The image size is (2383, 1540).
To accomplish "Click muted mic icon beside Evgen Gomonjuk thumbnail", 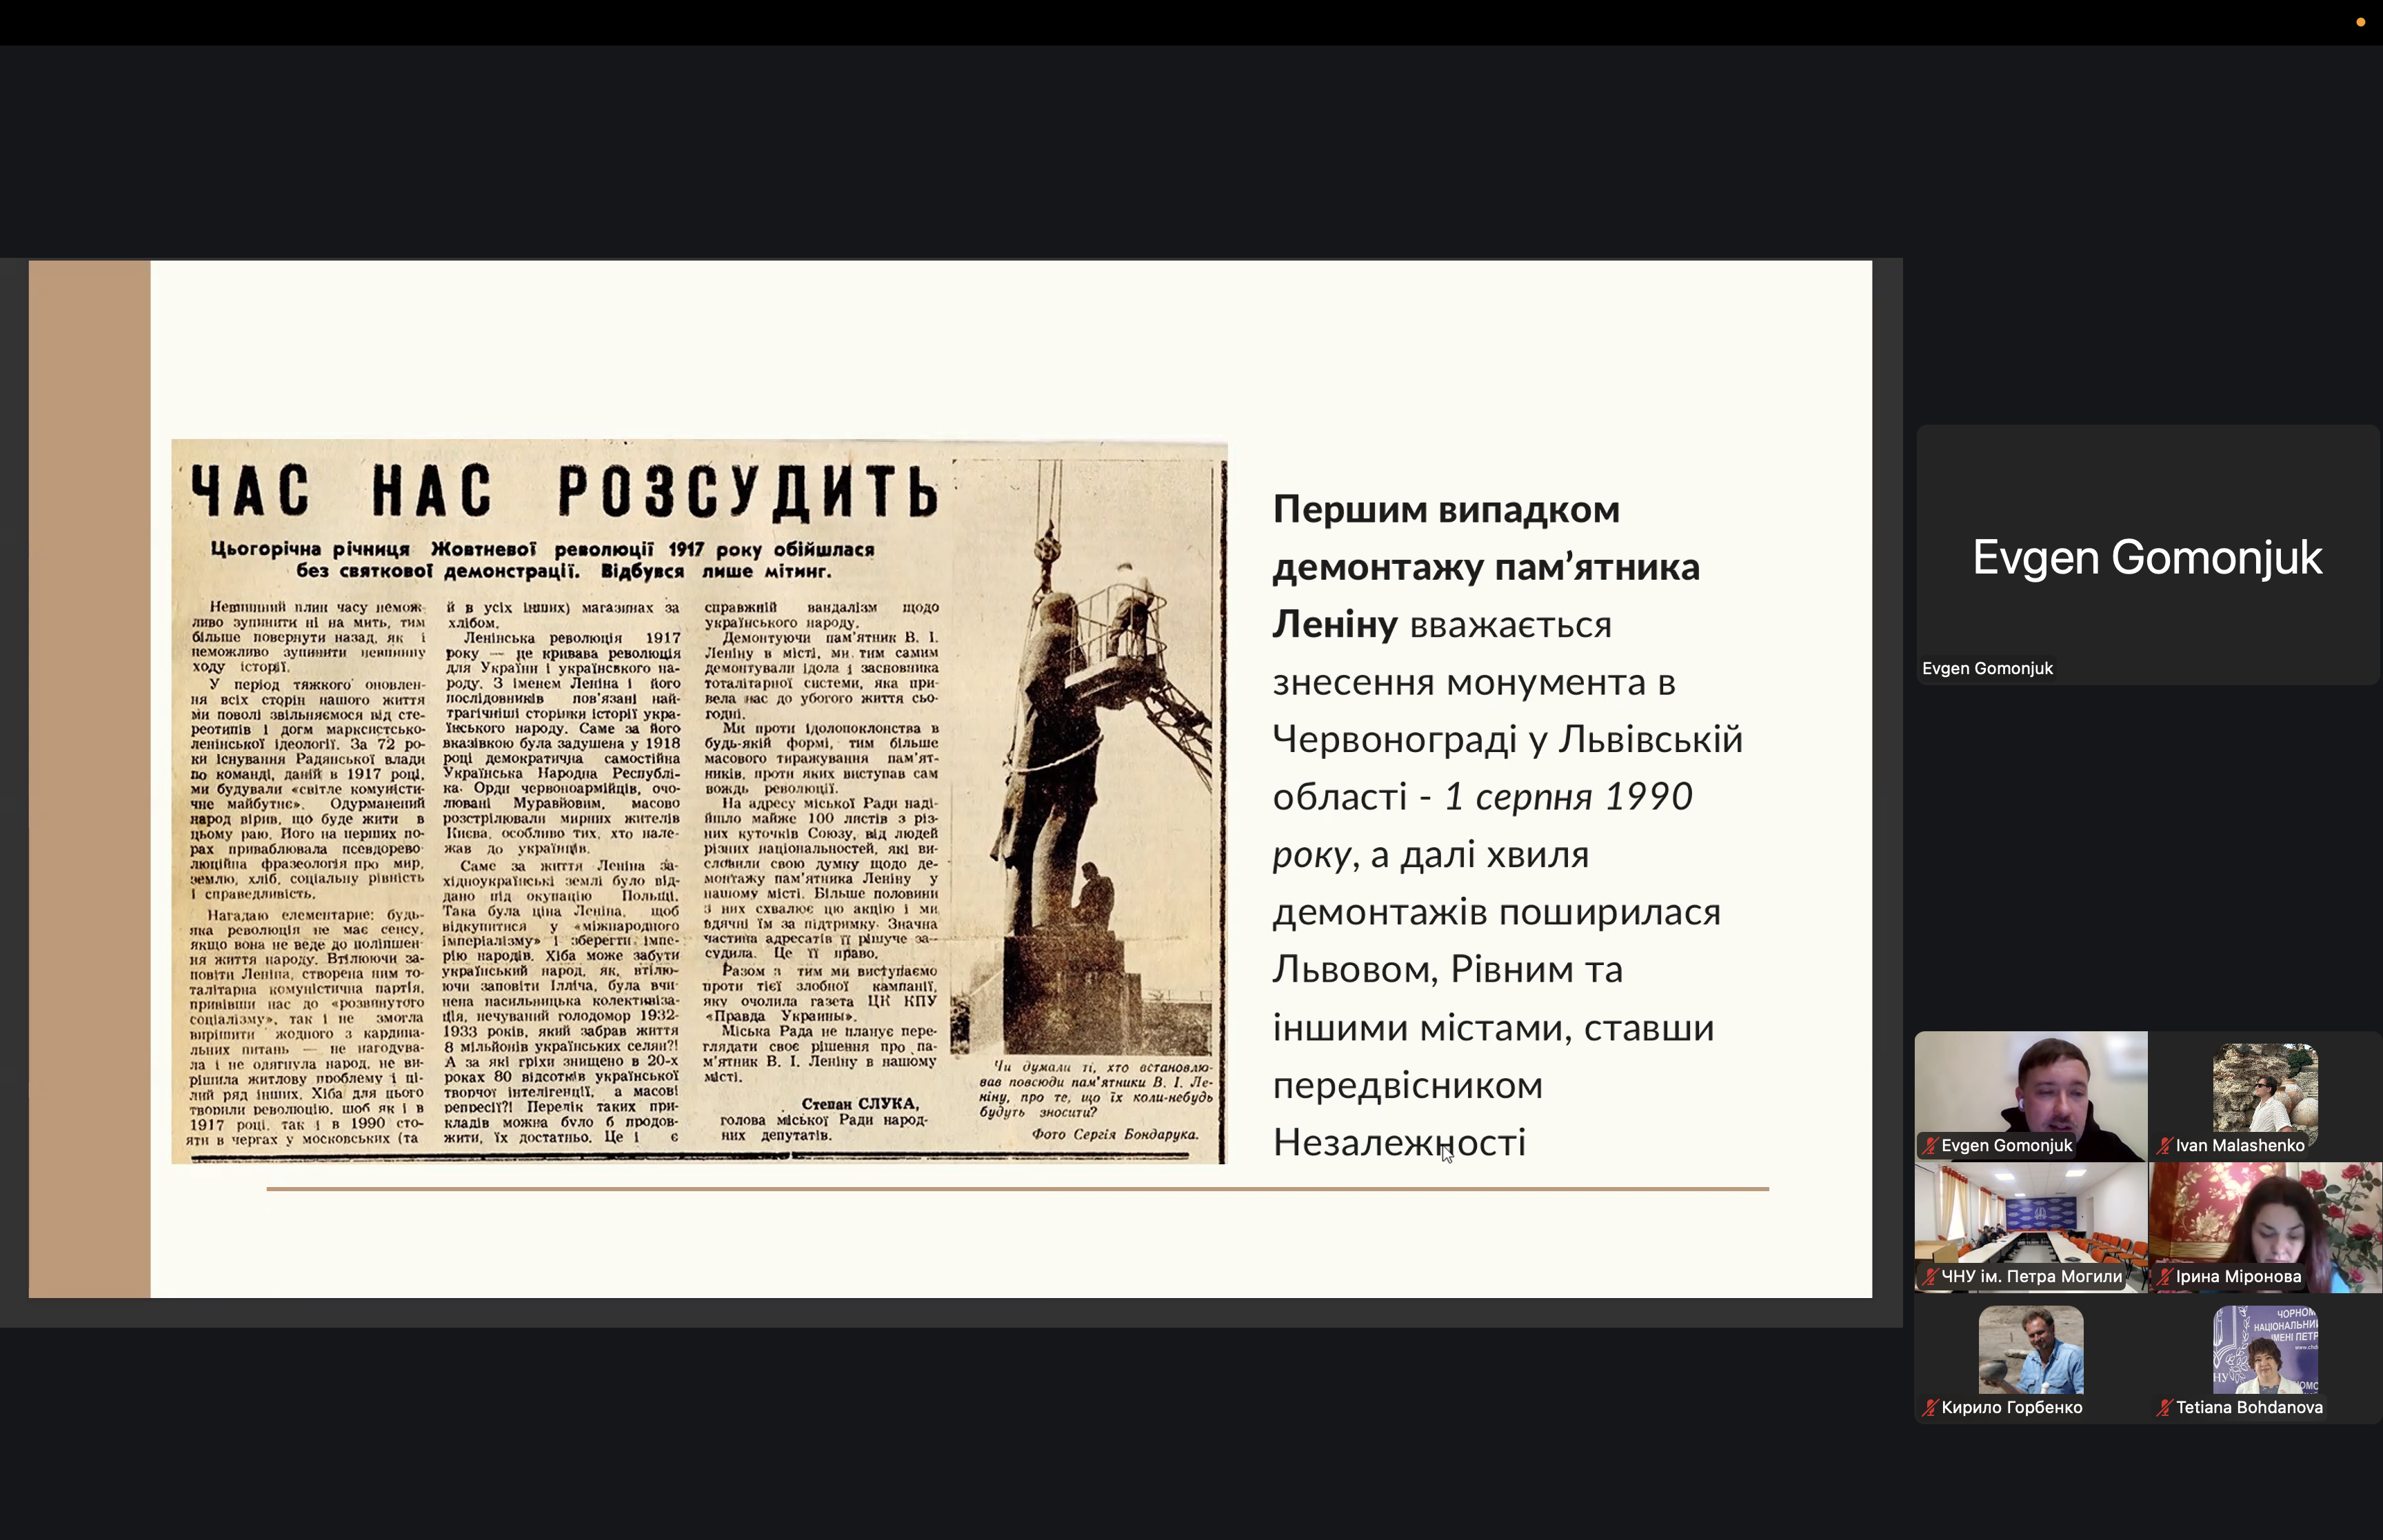I will point(1930,1146).
